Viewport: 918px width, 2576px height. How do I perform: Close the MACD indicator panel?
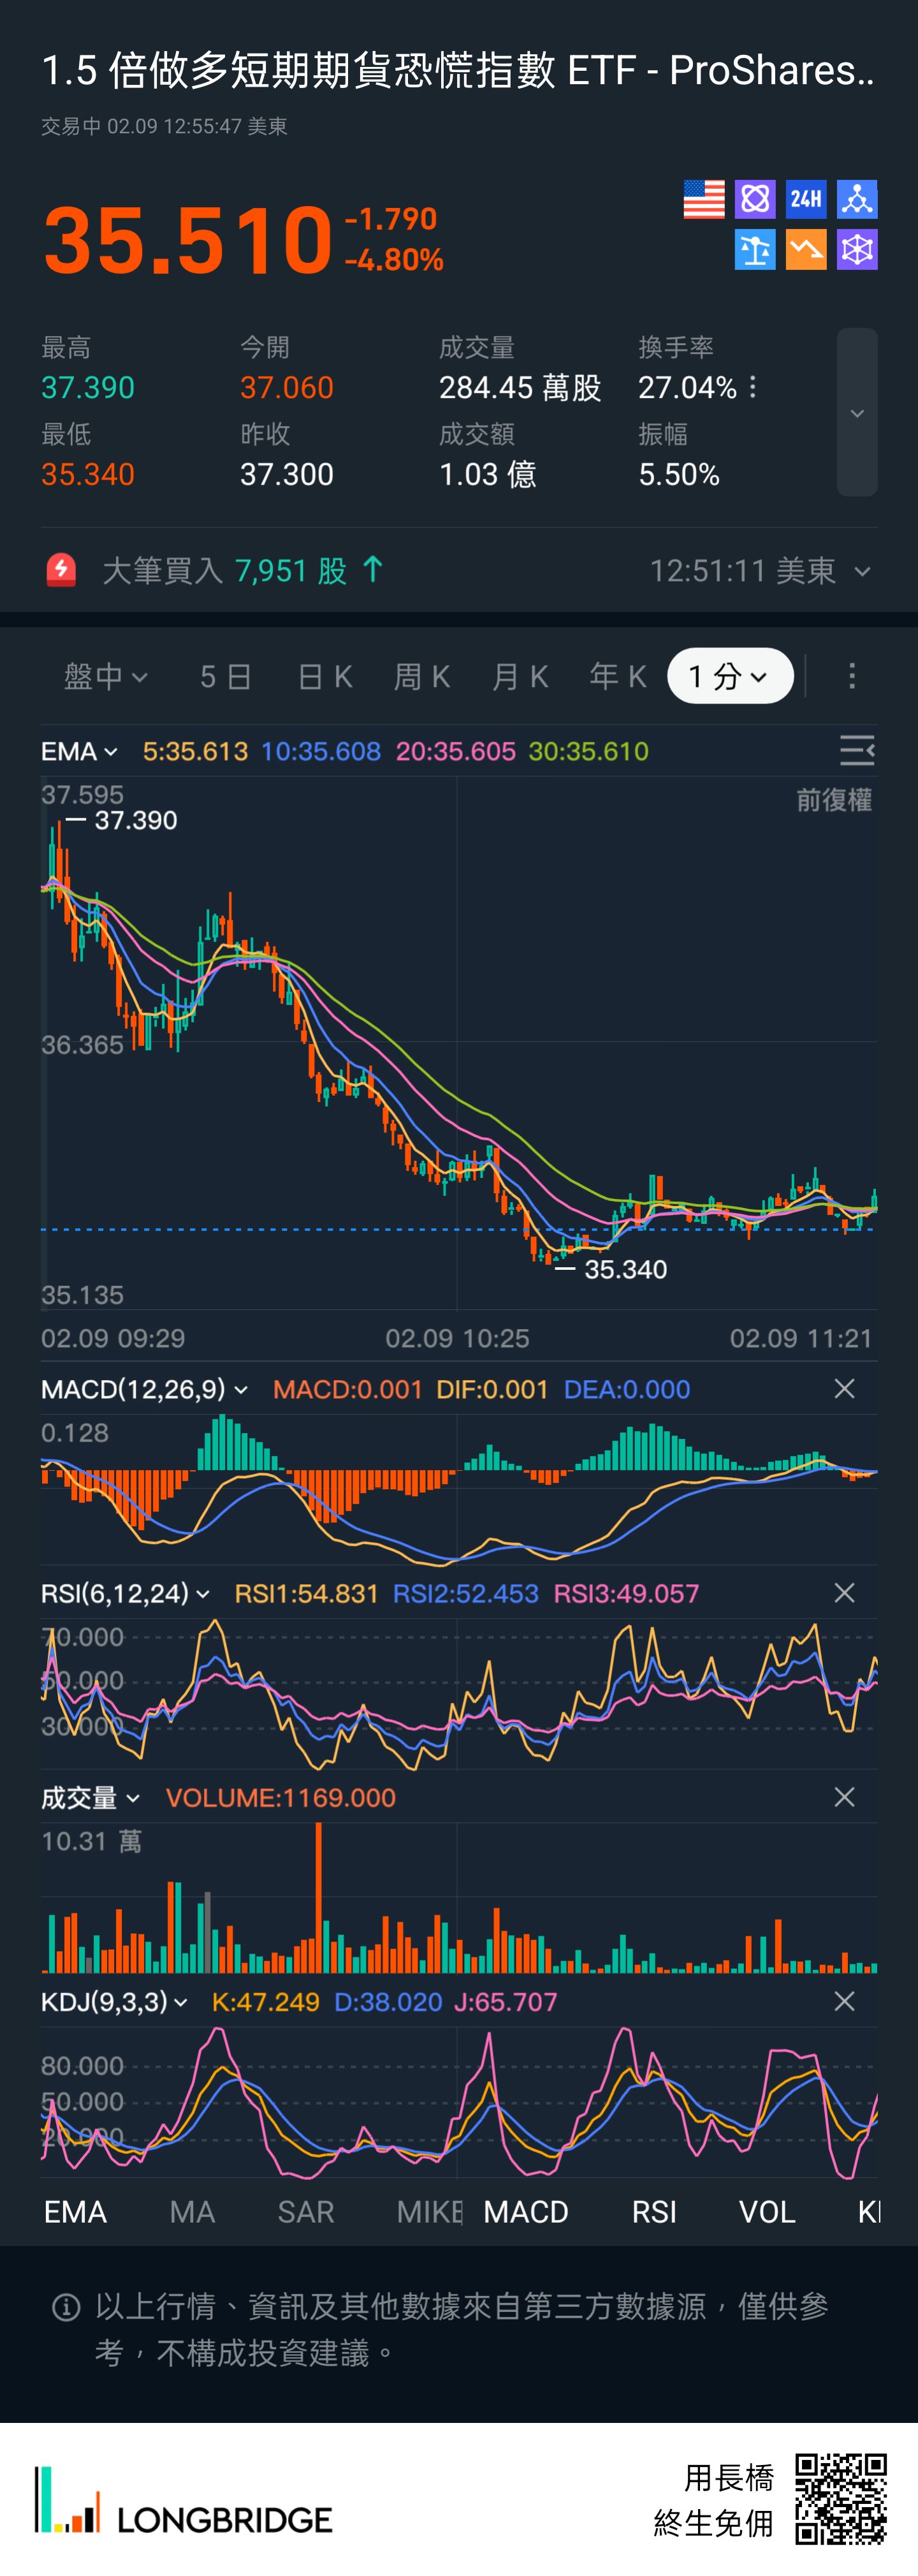[x=844, y=1389]
